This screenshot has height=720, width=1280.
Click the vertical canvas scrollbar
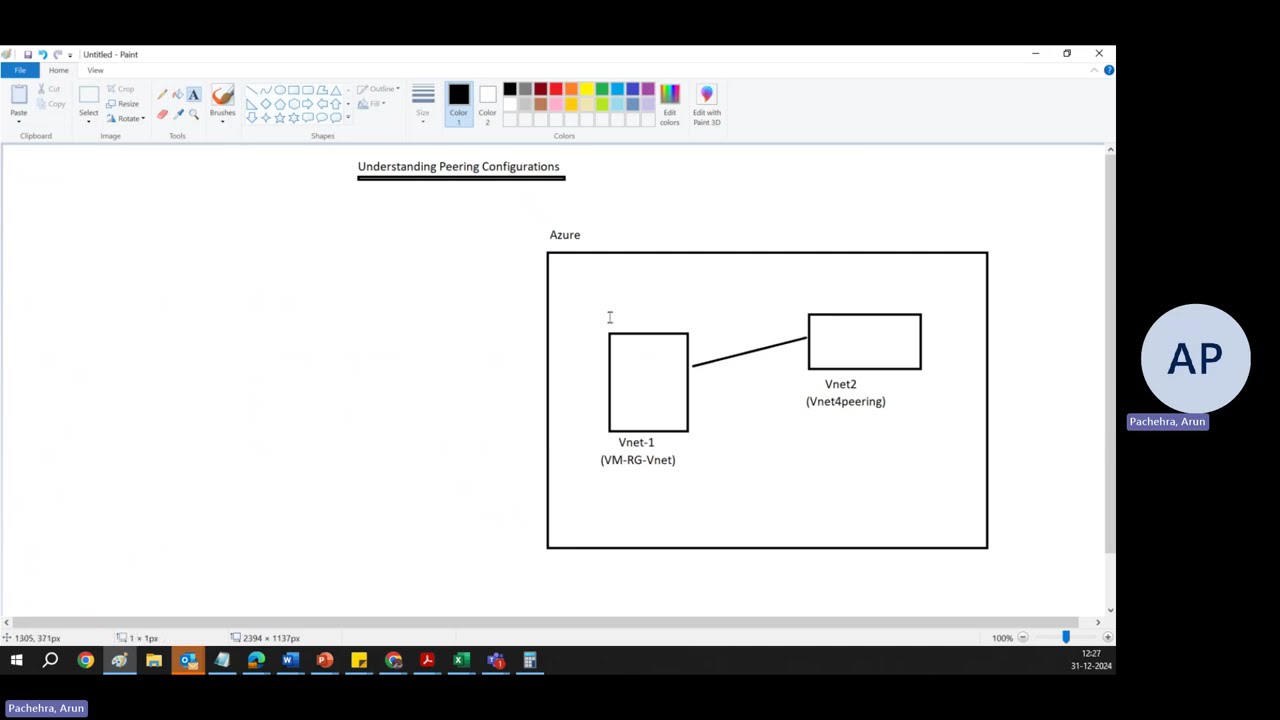click(1110, 355)
